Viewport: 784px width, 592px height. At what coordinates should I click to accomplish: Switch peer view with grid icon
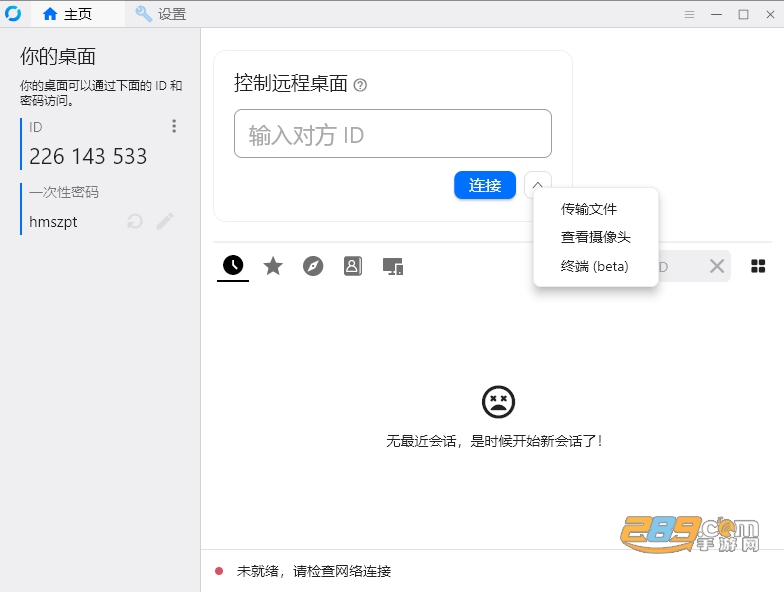[758, 266]
